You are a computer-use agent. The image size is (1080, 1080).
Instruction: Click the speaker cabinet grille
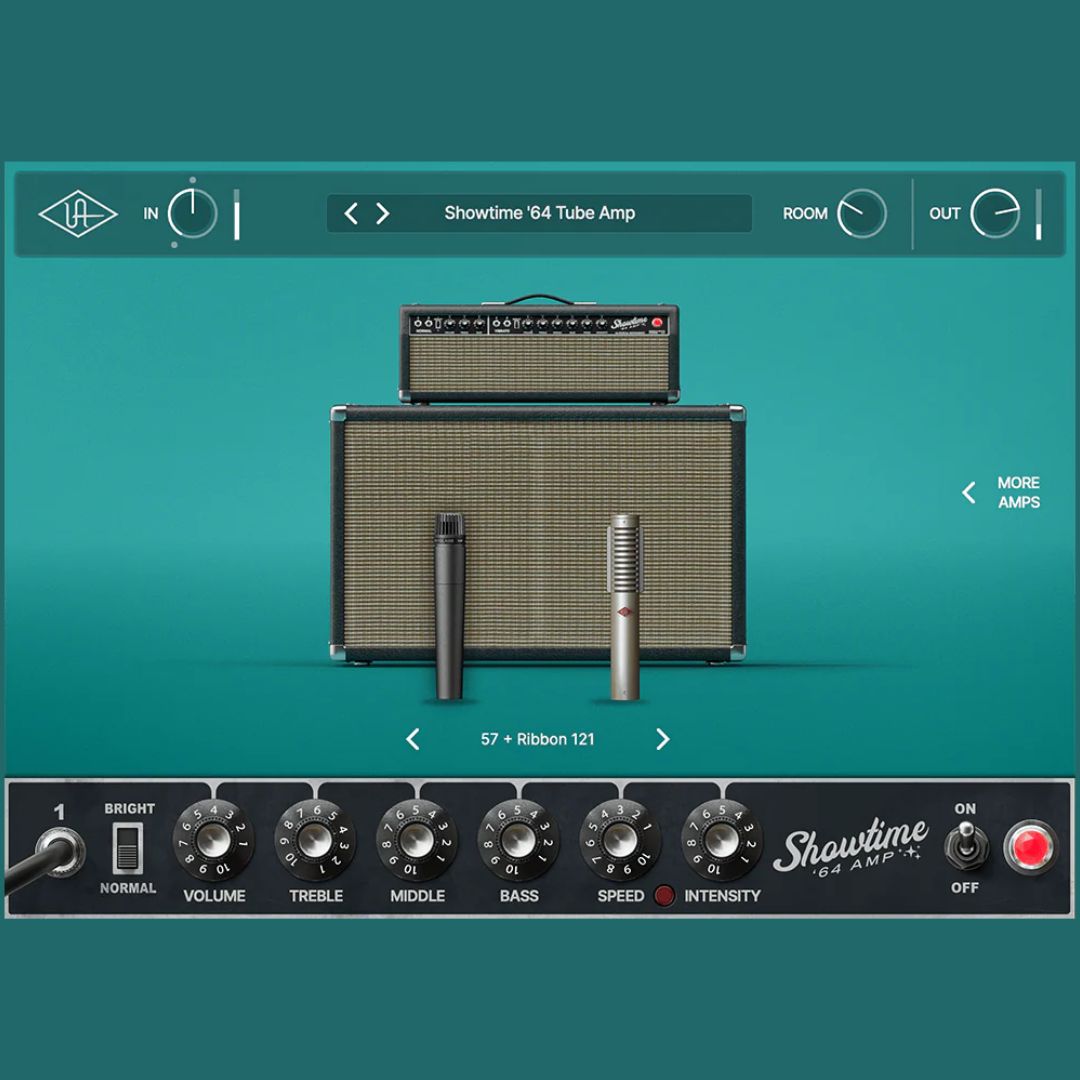click(537, 534)
